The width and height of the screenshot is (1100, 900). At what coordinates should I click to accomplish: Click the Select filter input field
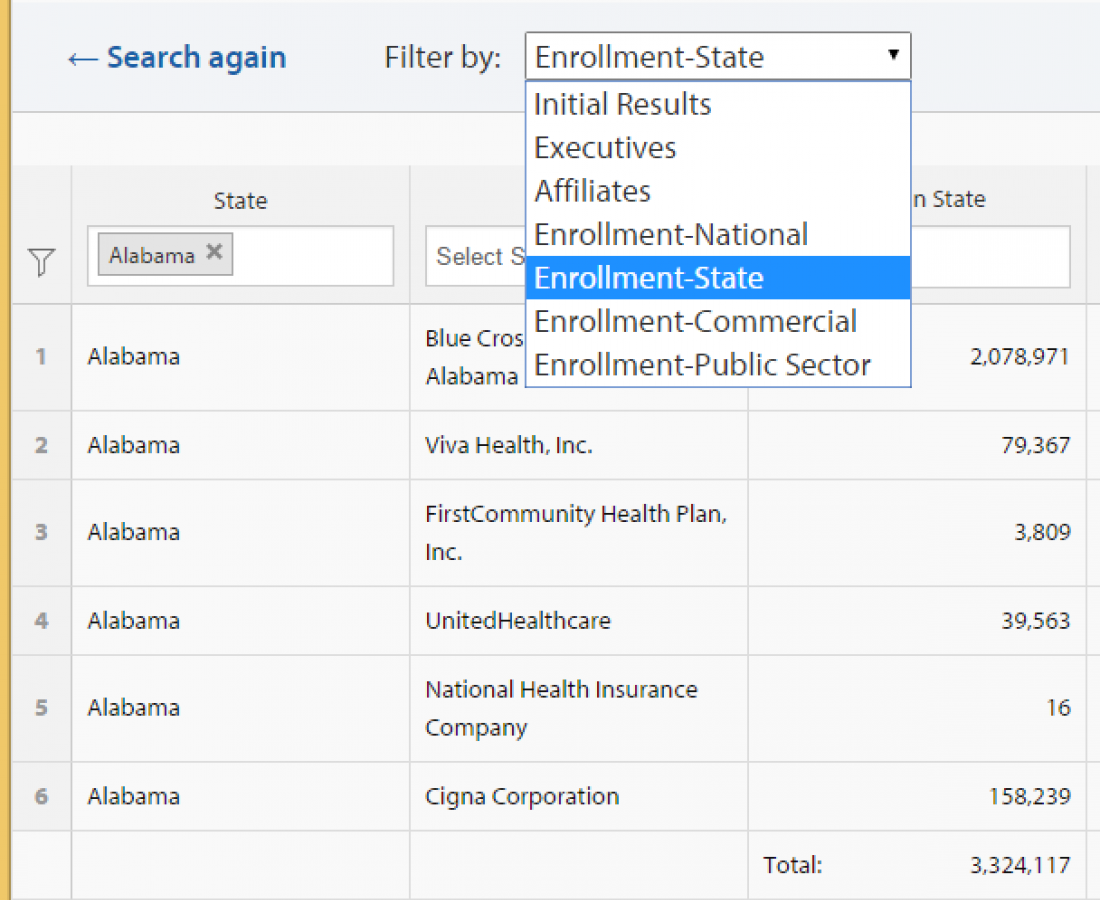[475, 256]
